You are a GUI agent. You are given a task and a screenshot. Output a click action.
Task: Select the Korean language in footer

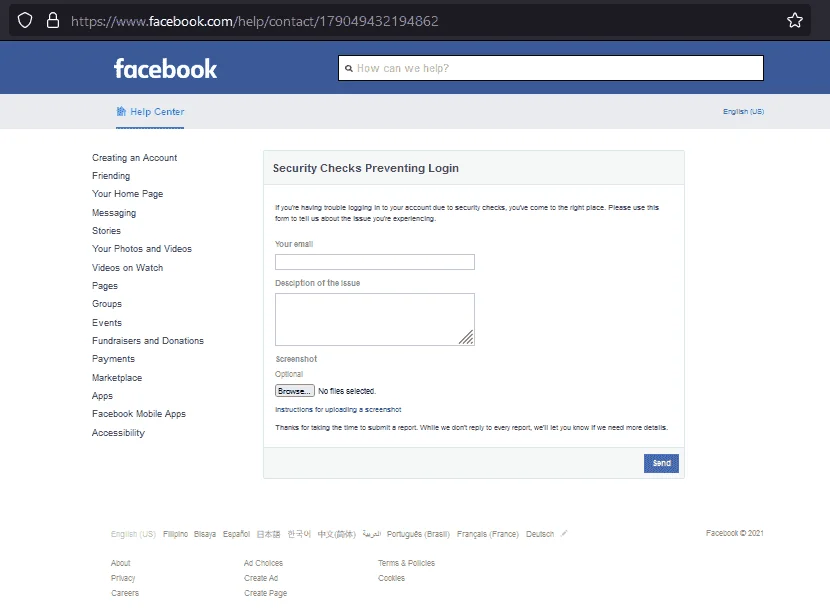pos(299,534)
